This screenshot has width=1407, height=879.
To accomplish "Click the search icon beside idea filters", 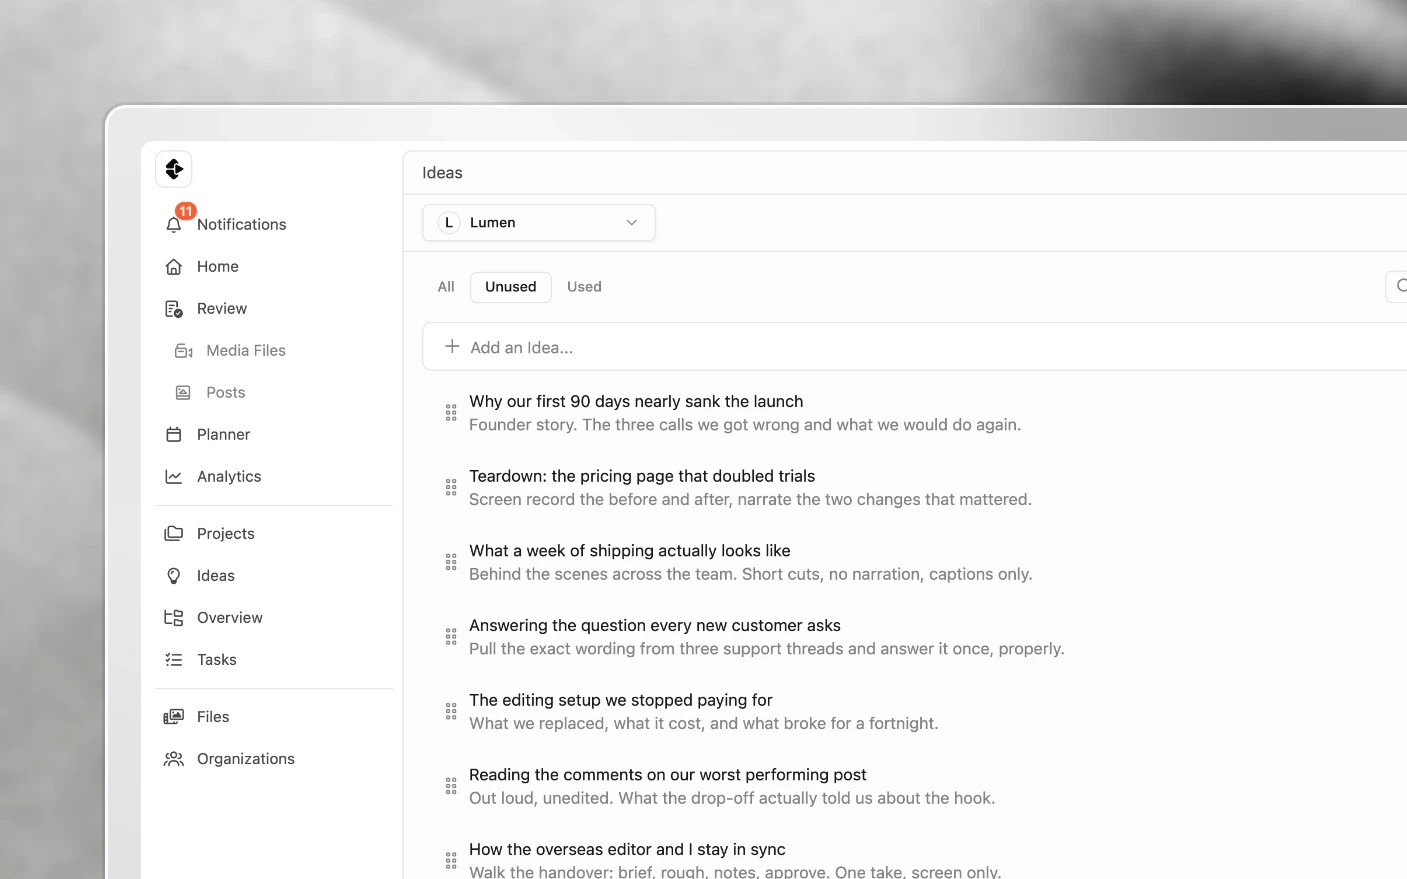I will click(1400, 286).
